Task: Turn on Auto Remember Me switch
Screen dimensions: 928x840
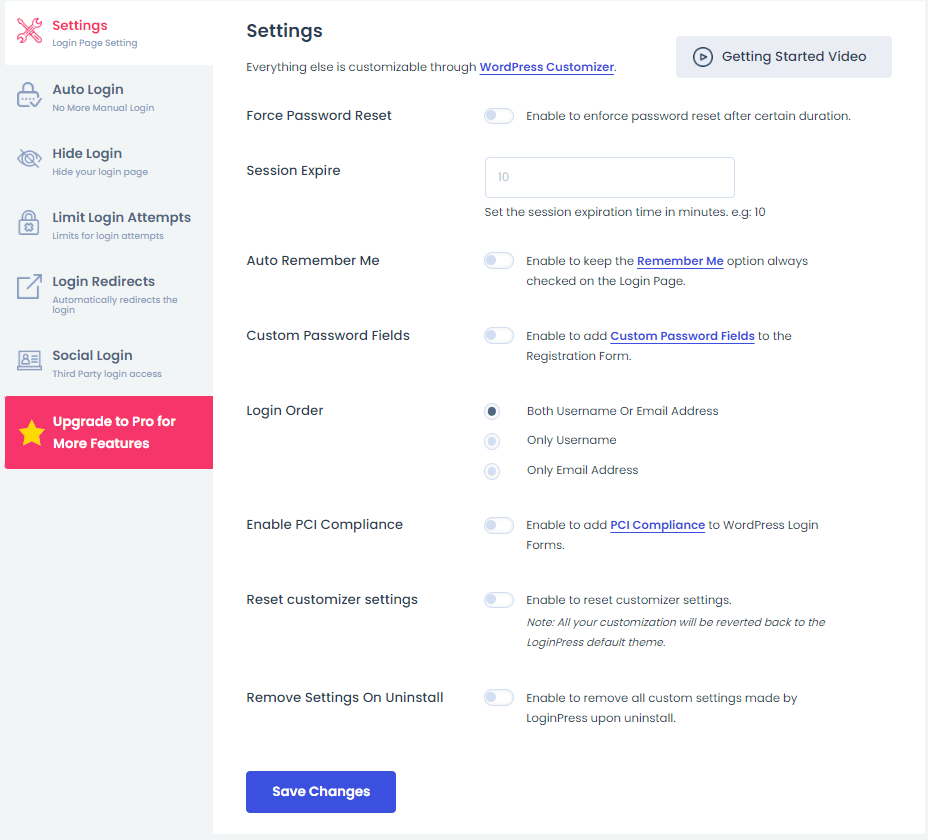Action: [498, 260]
